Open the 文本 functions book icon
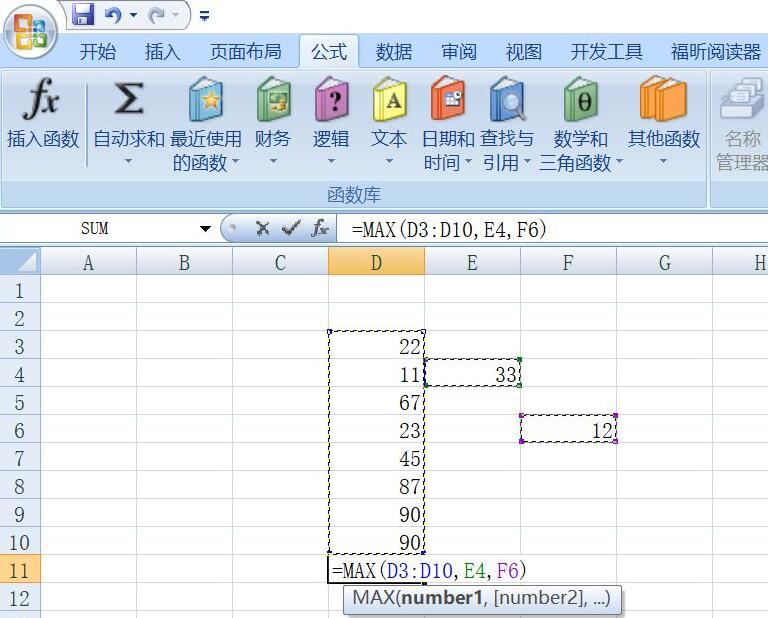 (x=389, y=99)
